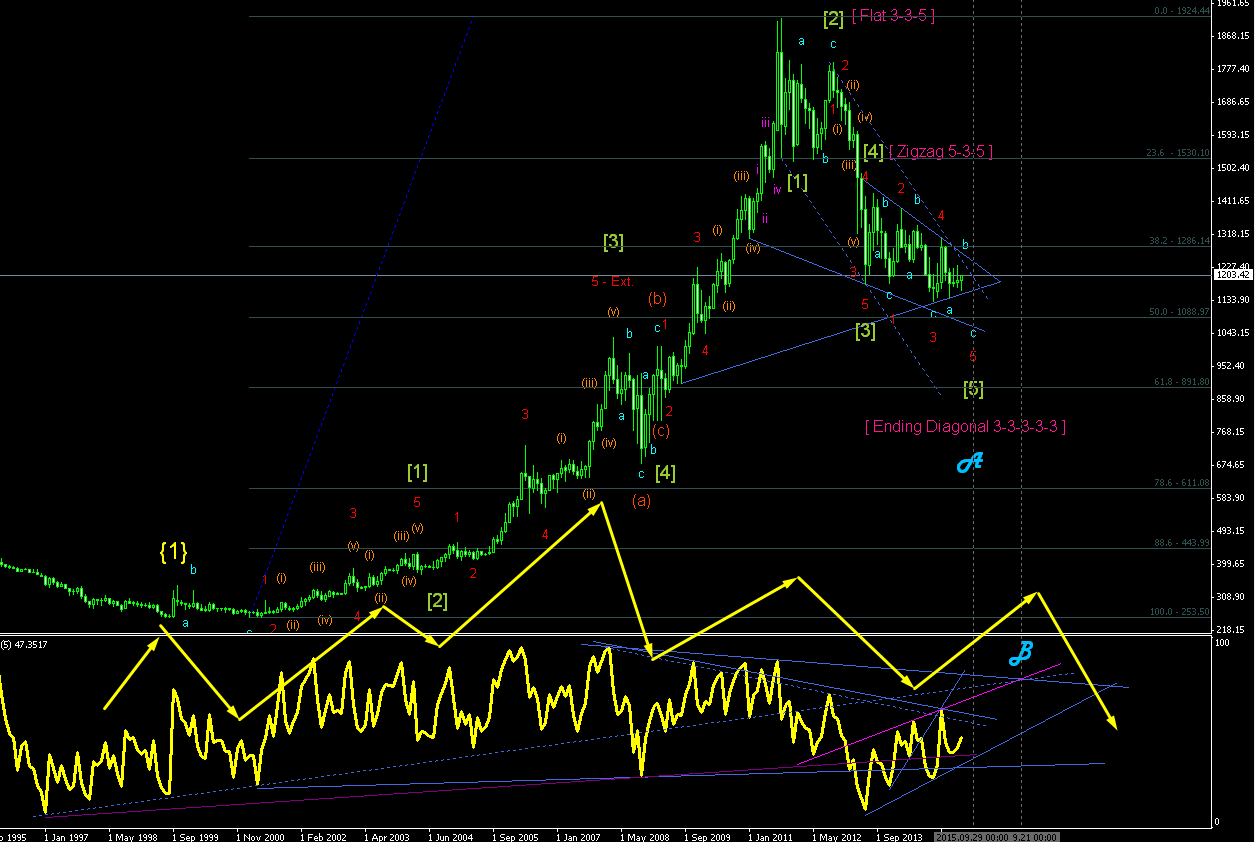
Task: Click "1 Feb 2002" on the time axis
Action: point(325,836)
